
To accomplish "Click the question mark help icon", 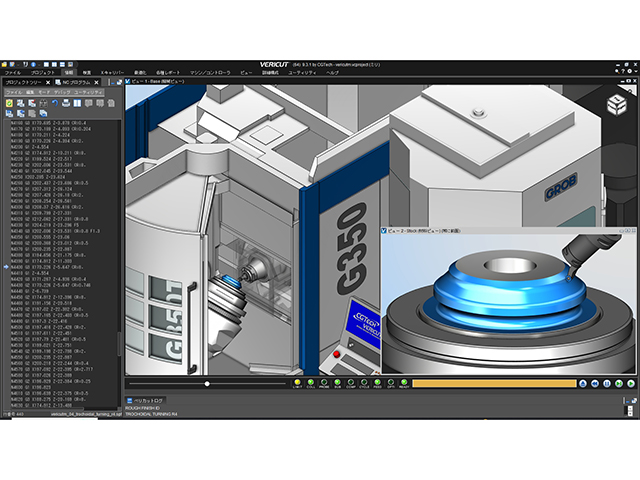I will [623, 71].
